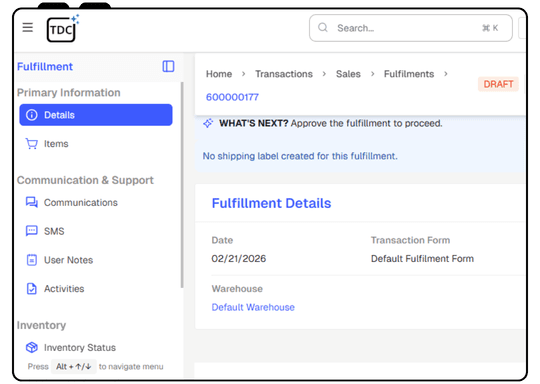Go to Fulfilments breadcrumb
The image size is (540, 384).
coord(409,74)
